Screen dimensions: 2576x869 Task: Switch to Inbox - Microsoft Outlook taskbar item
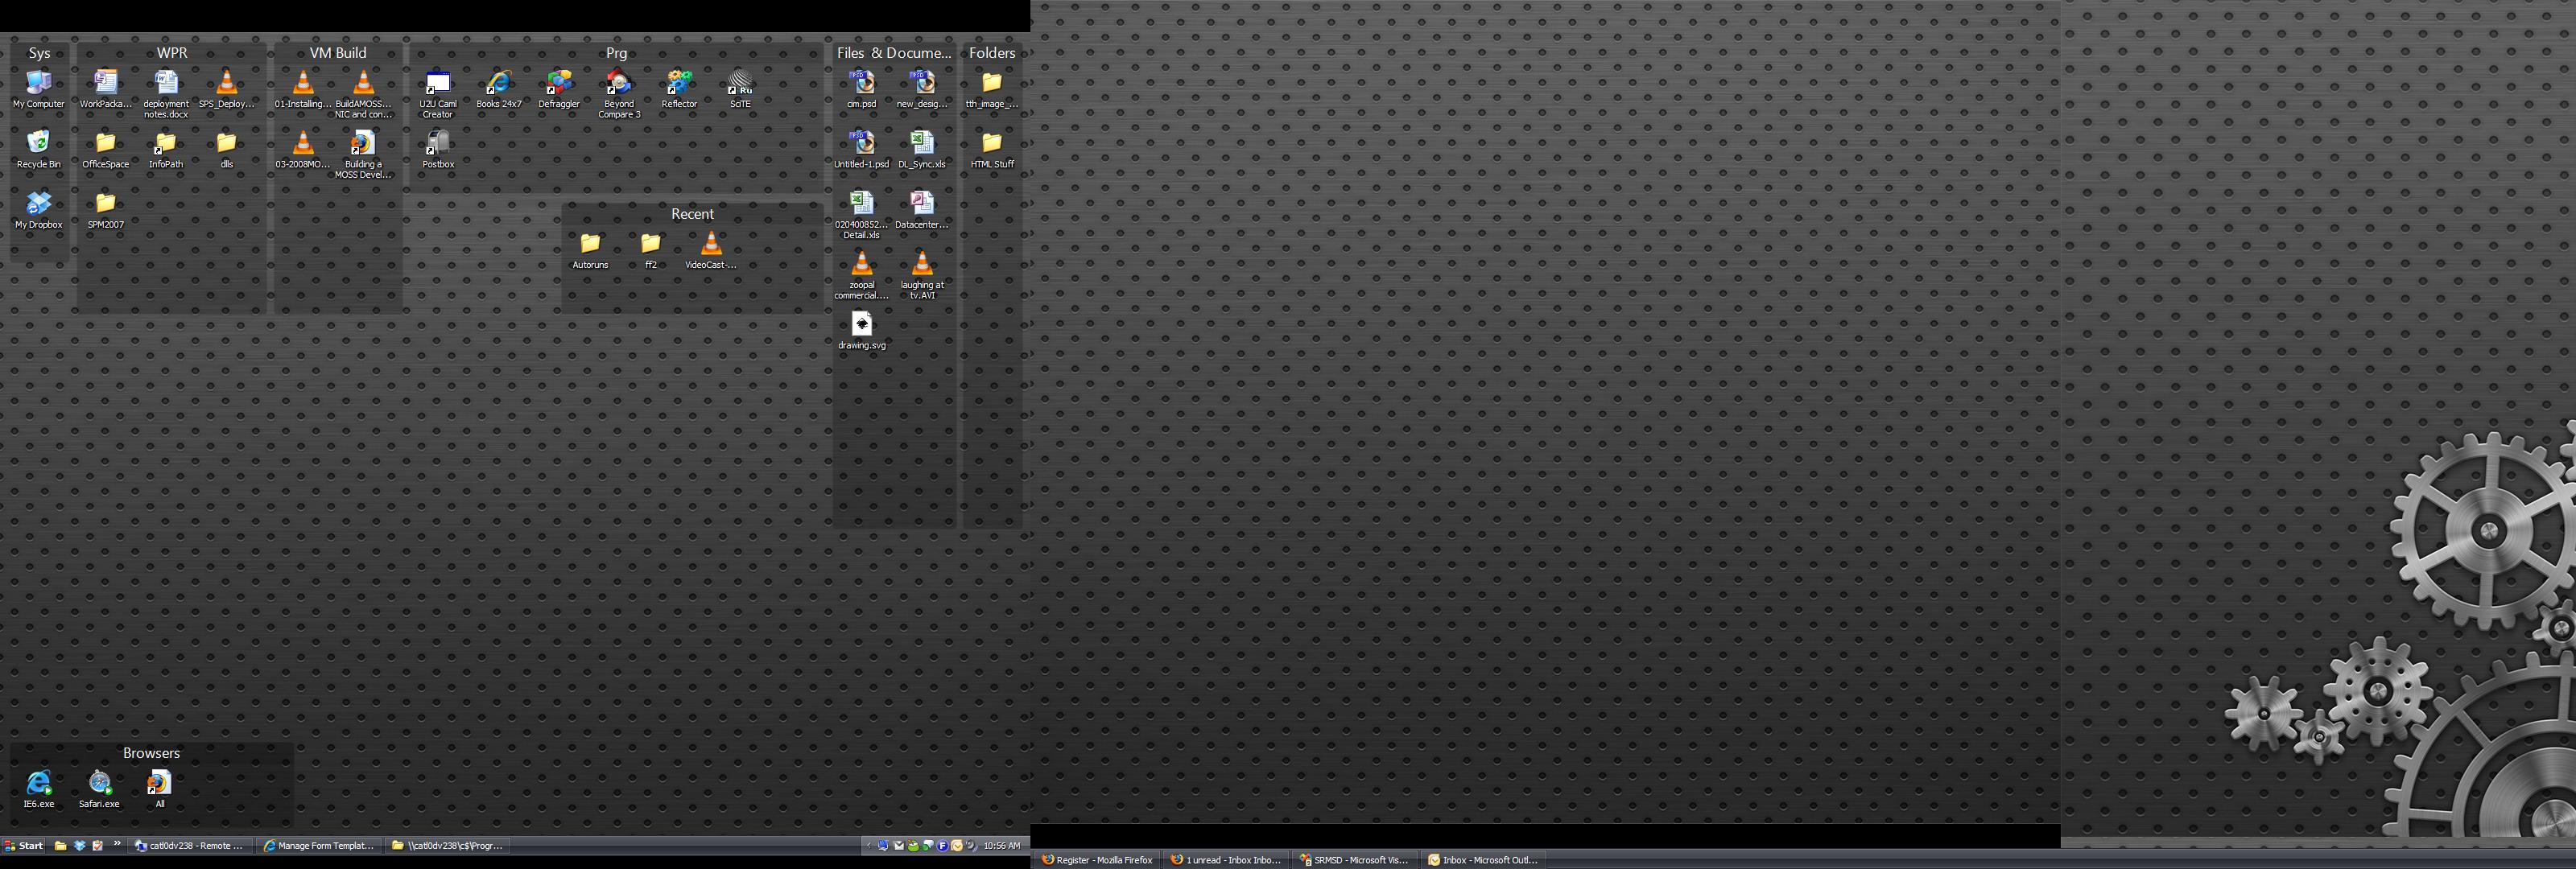[x=1482, y=860]
